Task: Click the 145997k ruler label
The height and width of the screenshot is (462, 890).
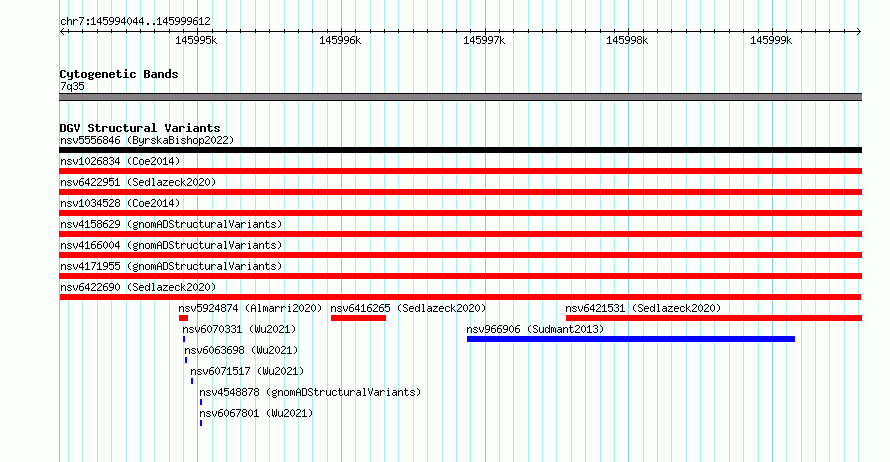Action: point(484,40)
